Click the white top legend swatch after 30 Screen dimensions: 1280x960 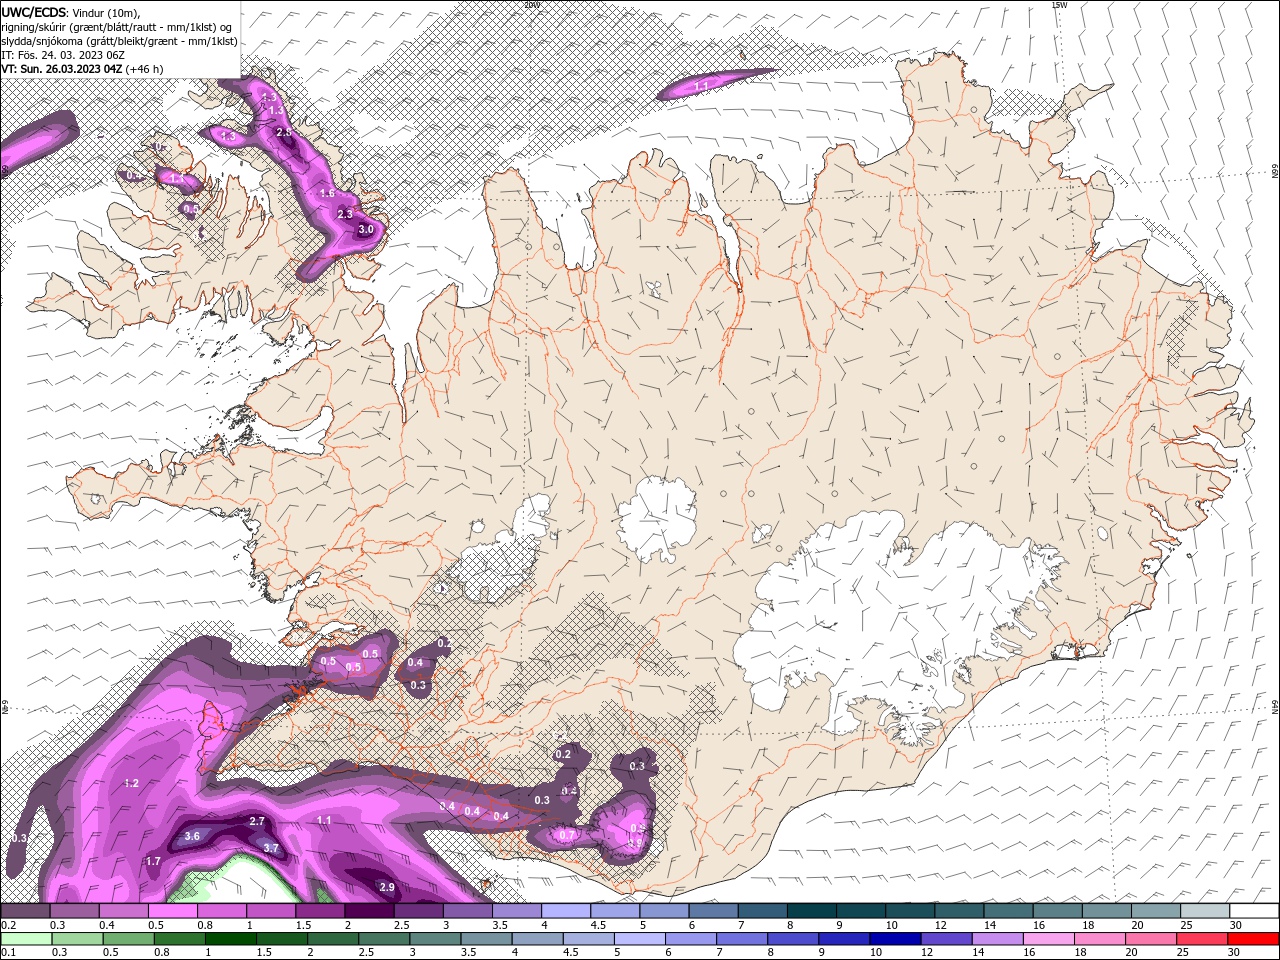pyautogui.click(x=1255, y=911)
